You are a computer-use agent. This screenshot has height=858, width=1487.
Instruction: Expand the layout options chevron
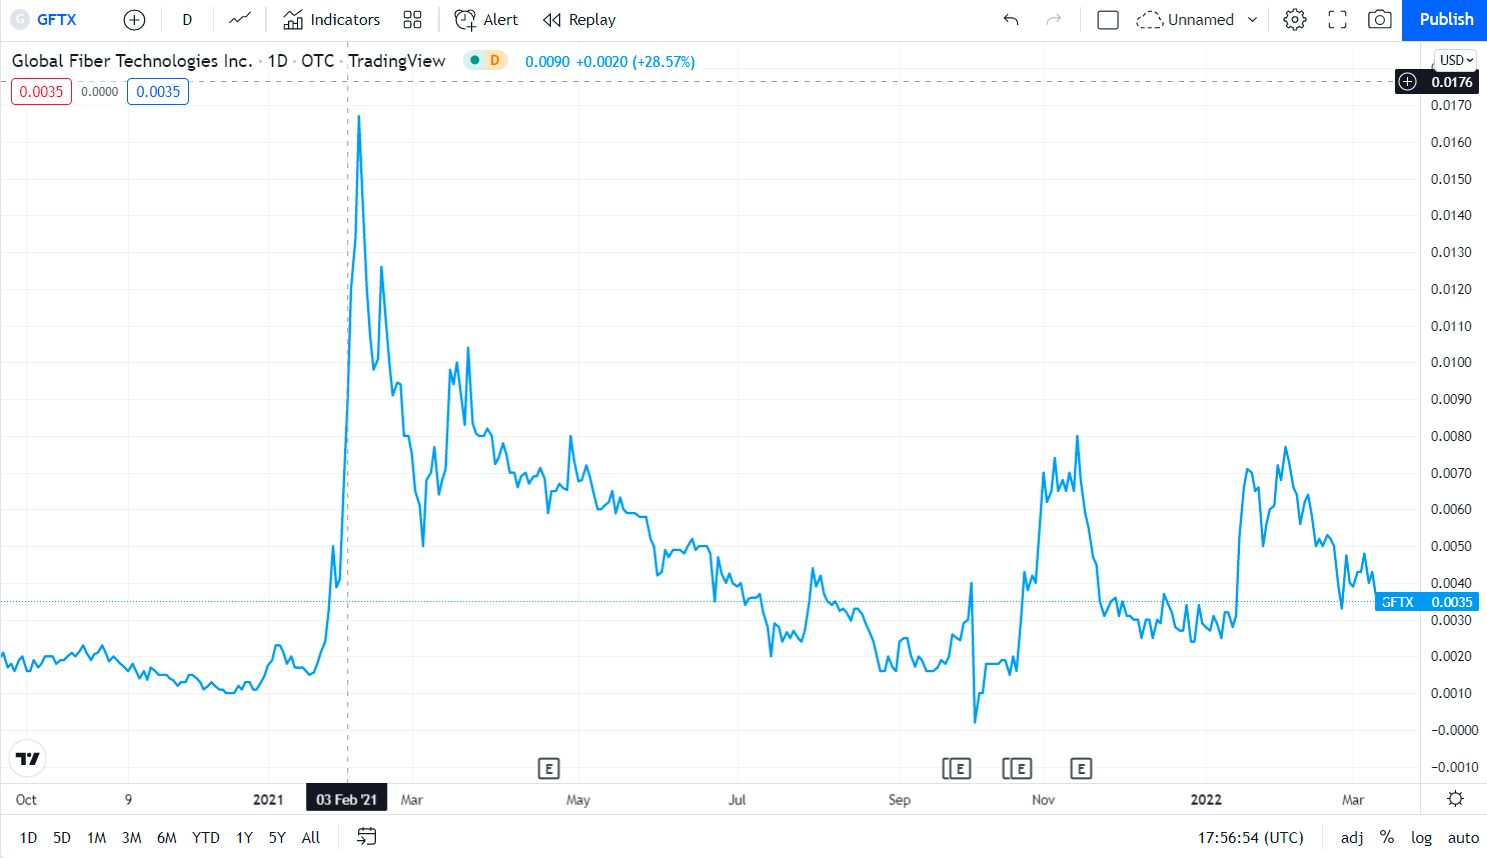(x=1252, y=20)
